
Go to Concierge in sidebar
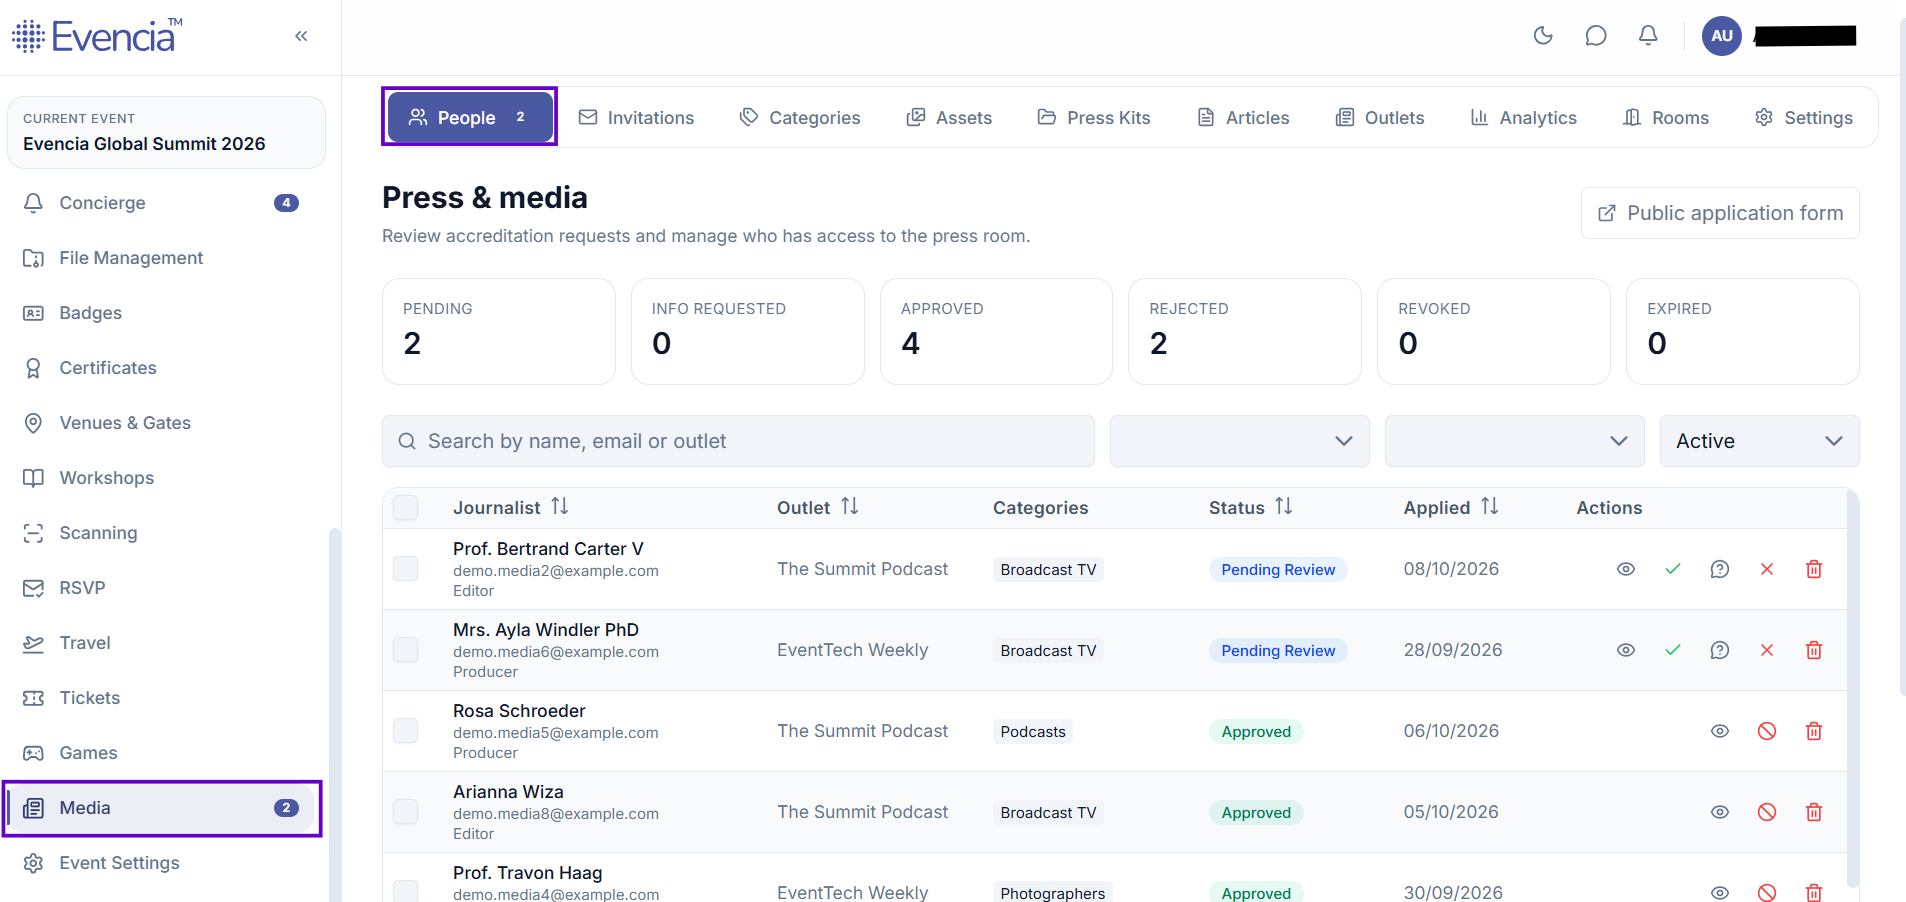coord(162,203)
